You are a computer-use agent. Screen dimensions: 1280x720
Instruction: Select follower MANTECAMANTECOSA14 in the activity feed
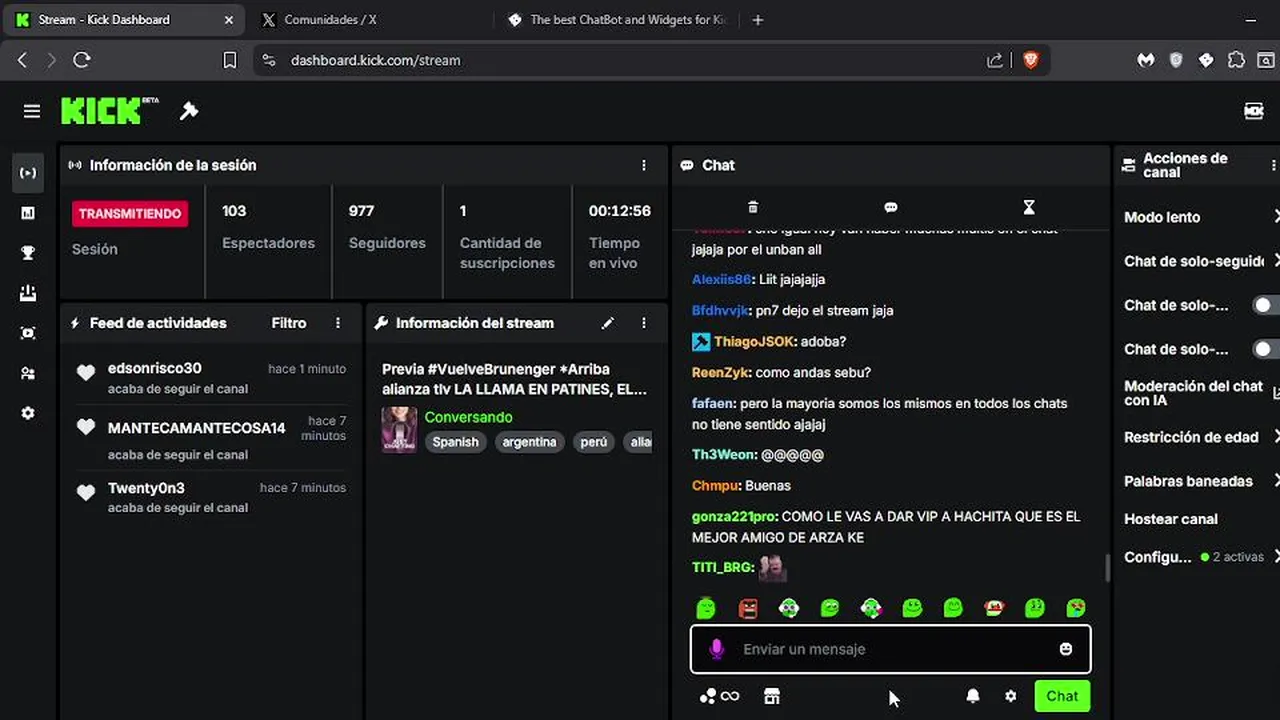pyautogui.click(x=197, y=428)
